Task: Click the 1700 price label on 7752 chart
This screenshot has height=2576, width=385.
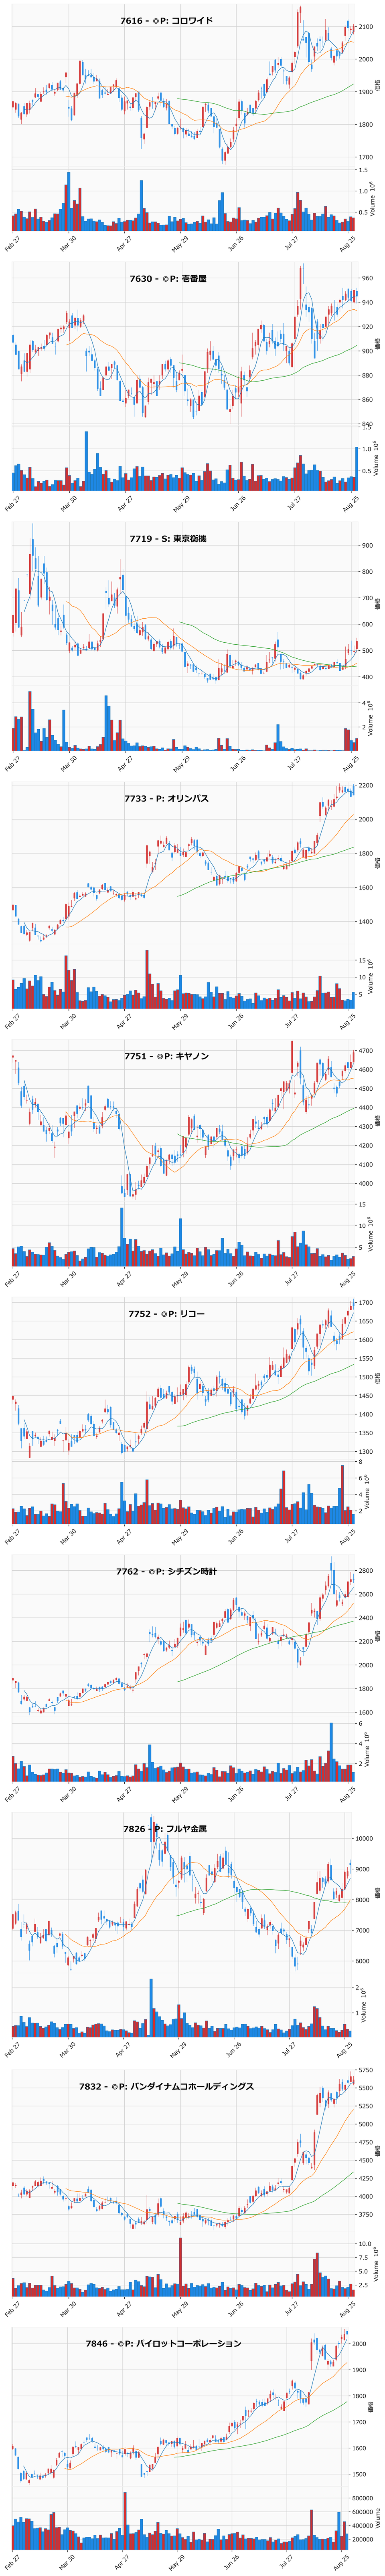Action: (367, 1303)
